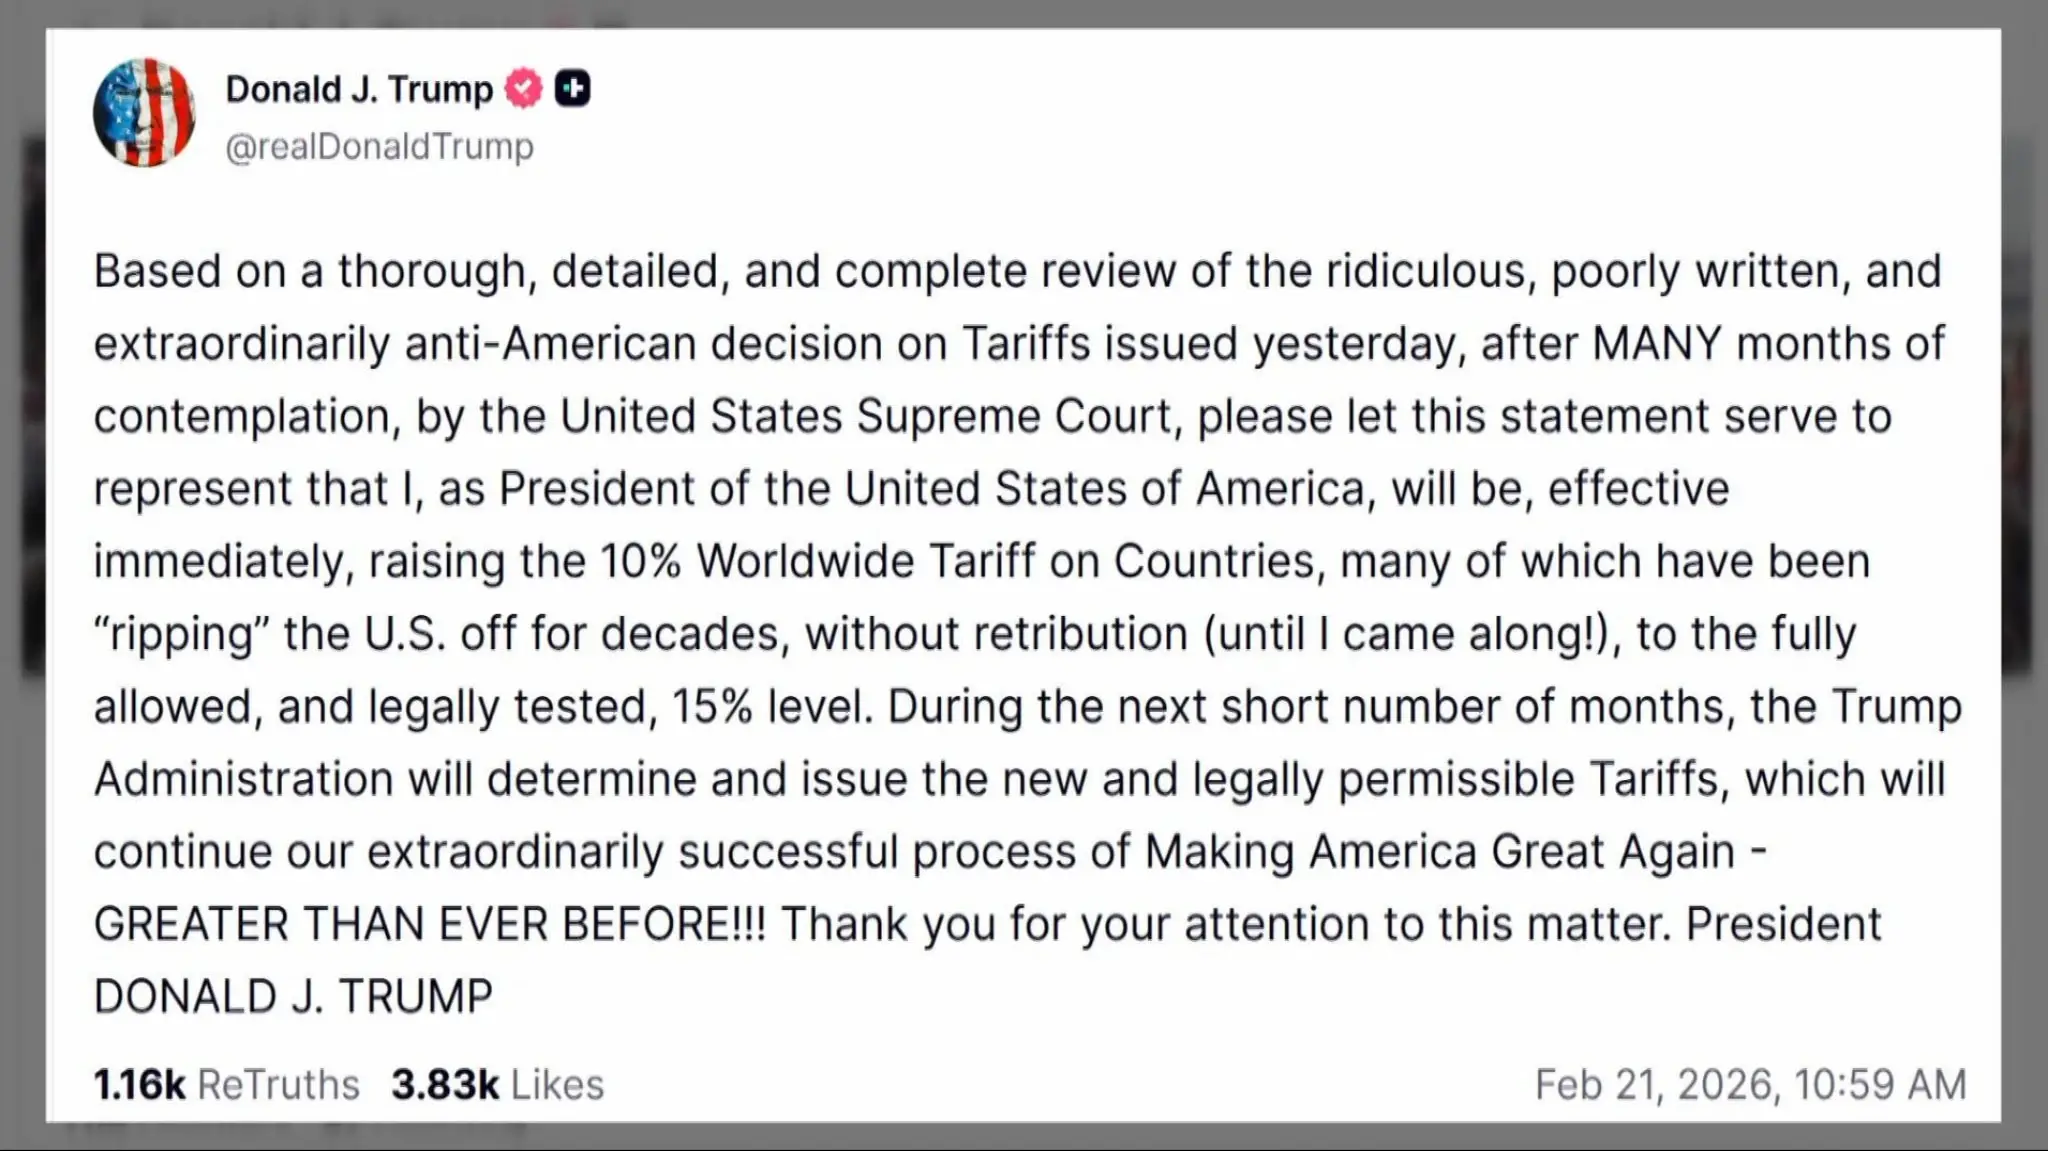Click the flag-painted profile avatar
The height and width of the screenshot is (1152, 2048).
[144, 112]
